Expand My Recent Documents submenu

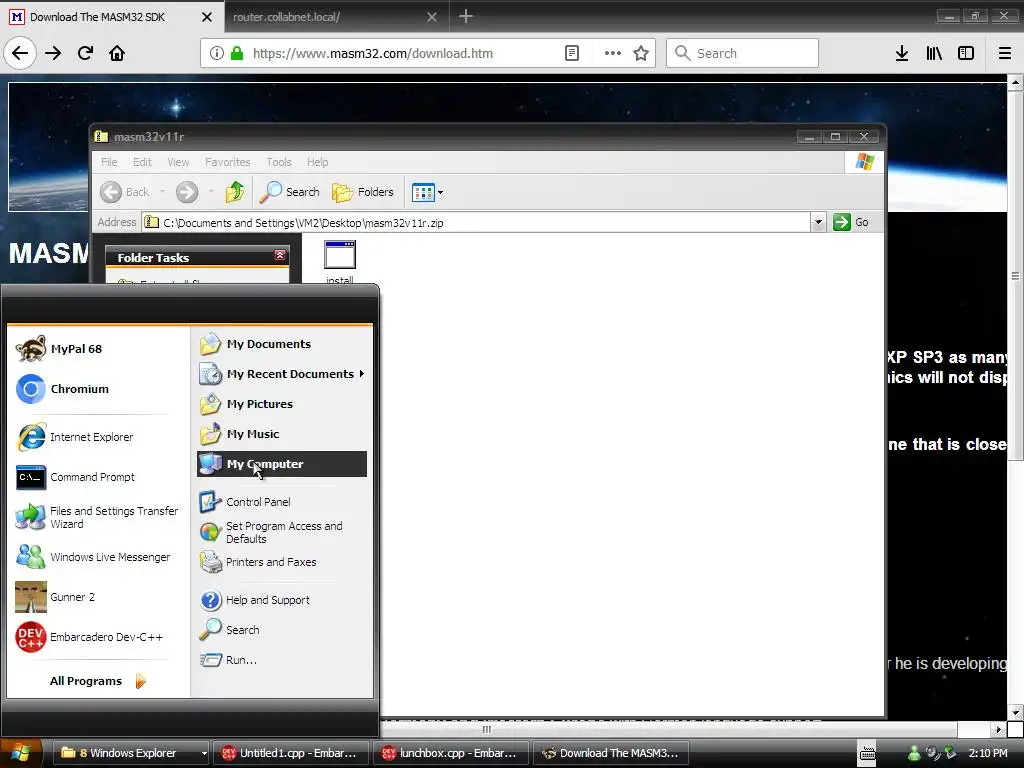tap(281, 374)
